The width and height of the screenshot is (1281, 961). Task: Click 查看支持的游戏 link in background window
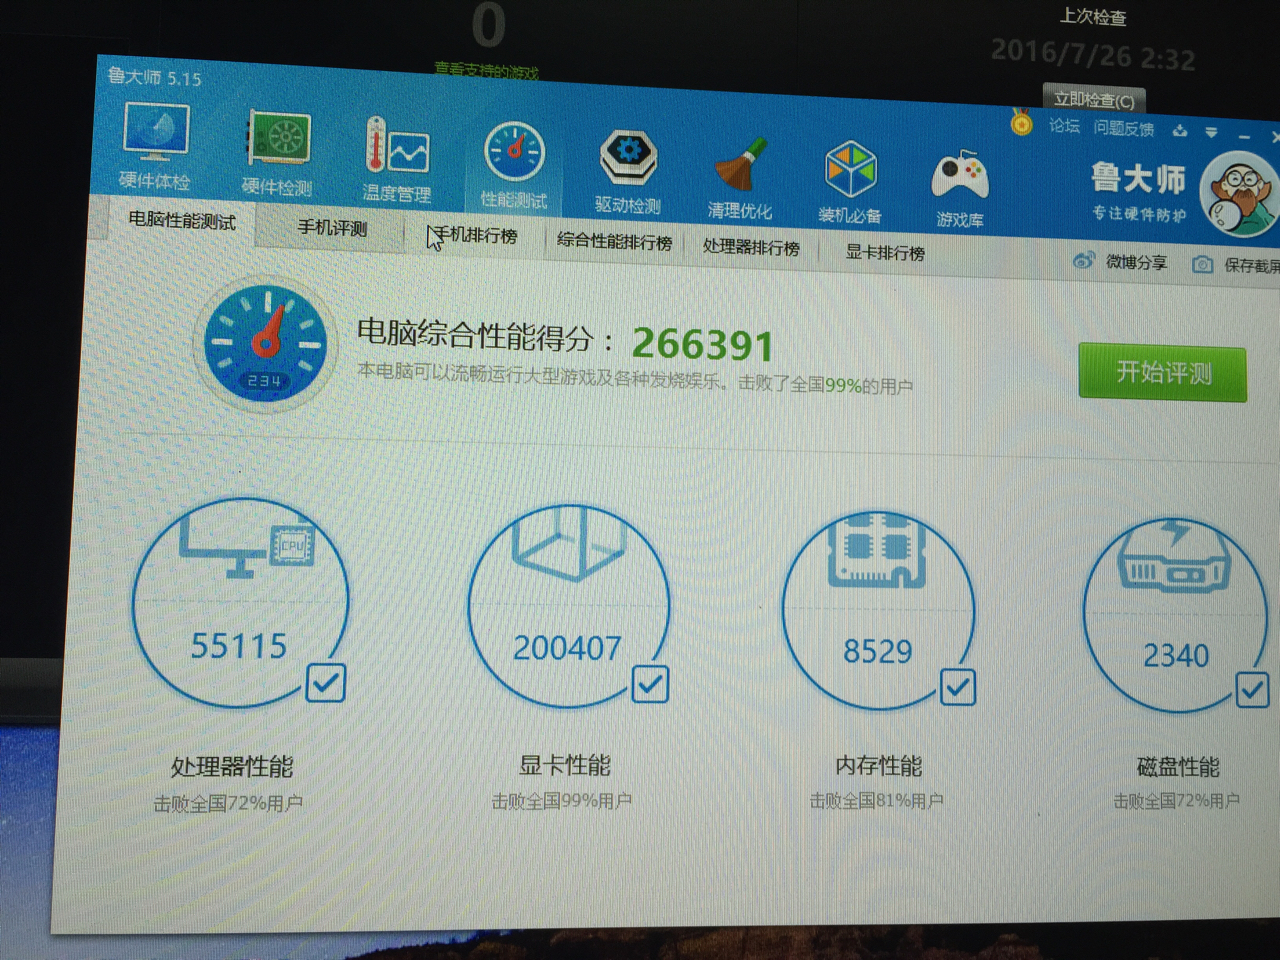pyautogui.click(x=487, y=72)
